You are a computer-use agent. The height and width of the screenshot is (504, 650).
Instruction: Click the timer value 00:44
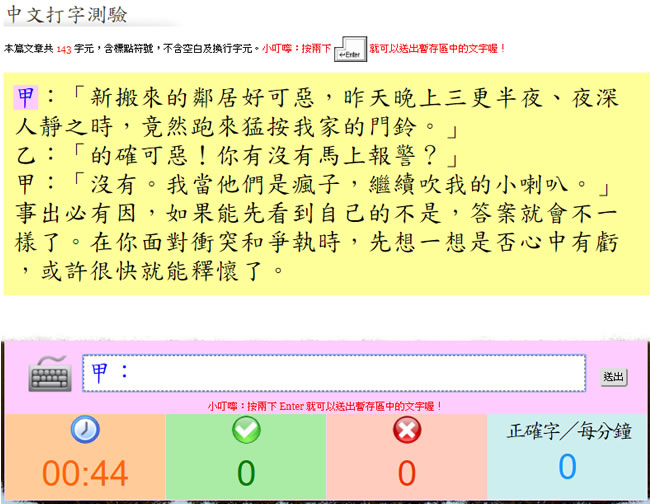[x=85, y=473]
